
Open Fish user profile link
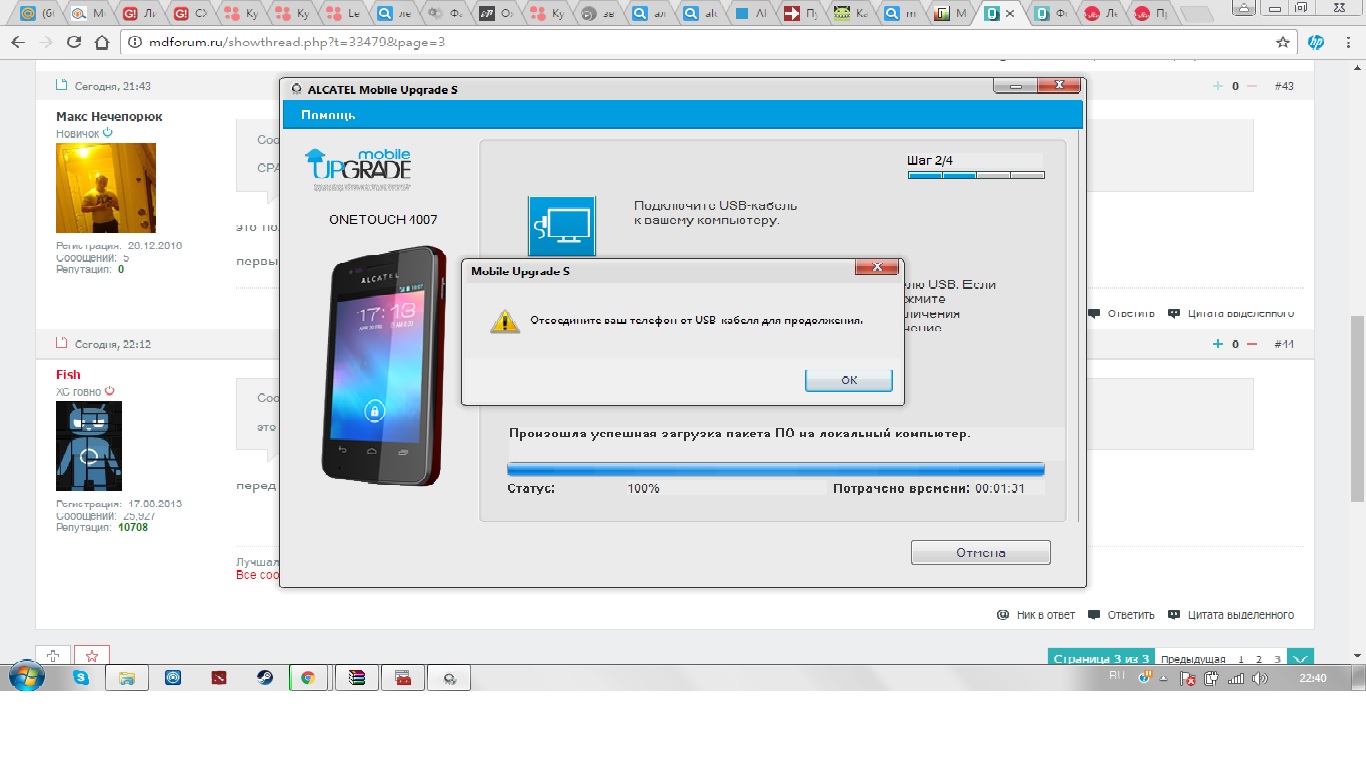(x=68, y=375)
